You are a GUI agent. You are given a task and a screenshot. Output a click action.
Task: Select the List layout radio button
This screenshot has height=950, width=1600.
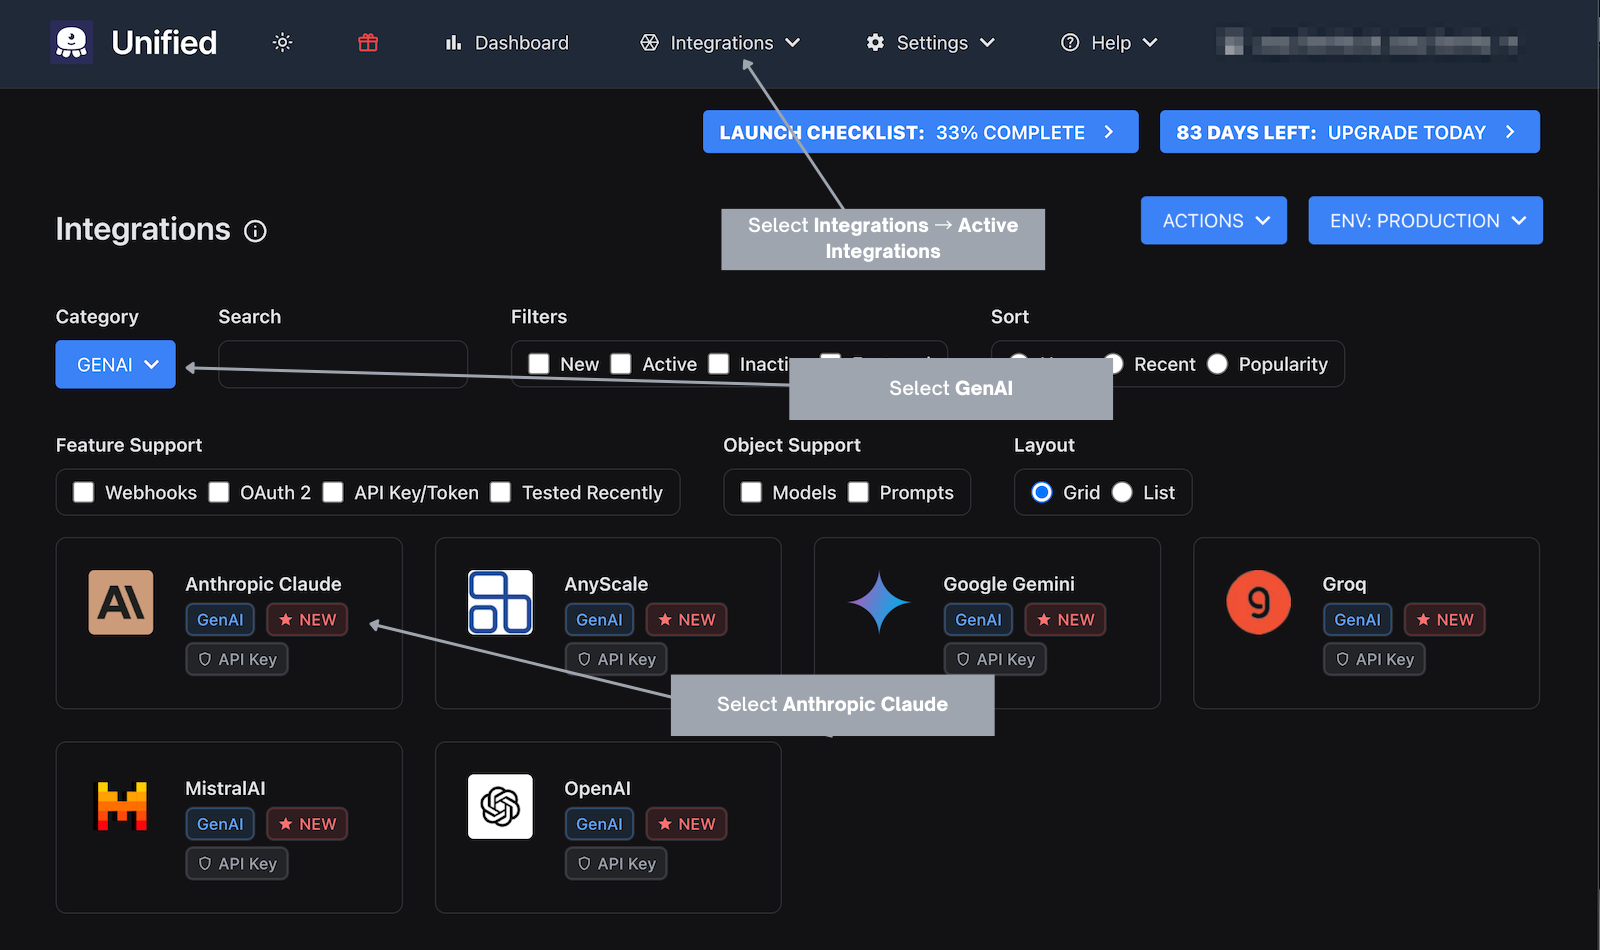(x=1123, y=492)
